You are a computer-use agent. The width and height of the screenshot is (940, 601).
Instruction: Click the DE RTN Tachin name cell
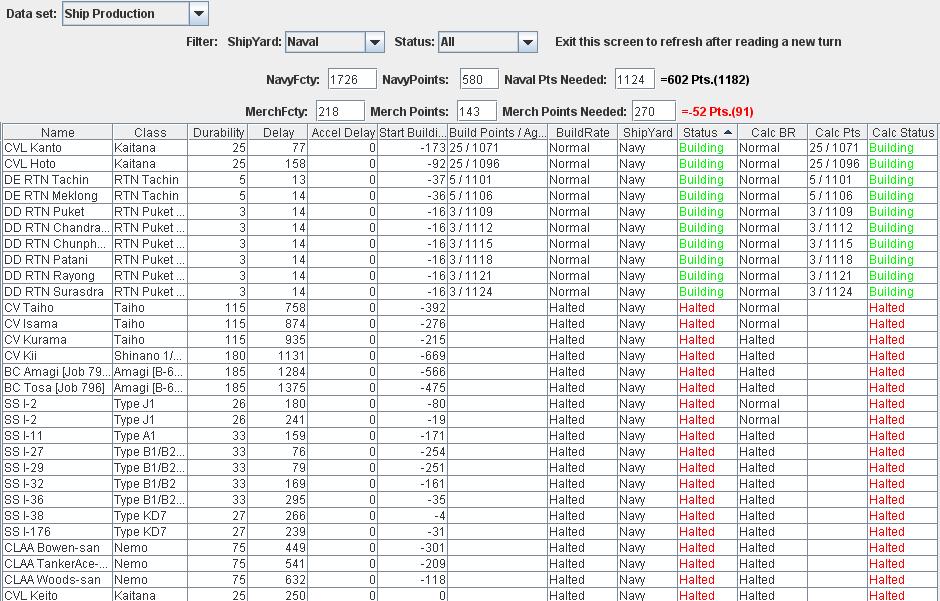pyautogui.click(x=58, y=180)
